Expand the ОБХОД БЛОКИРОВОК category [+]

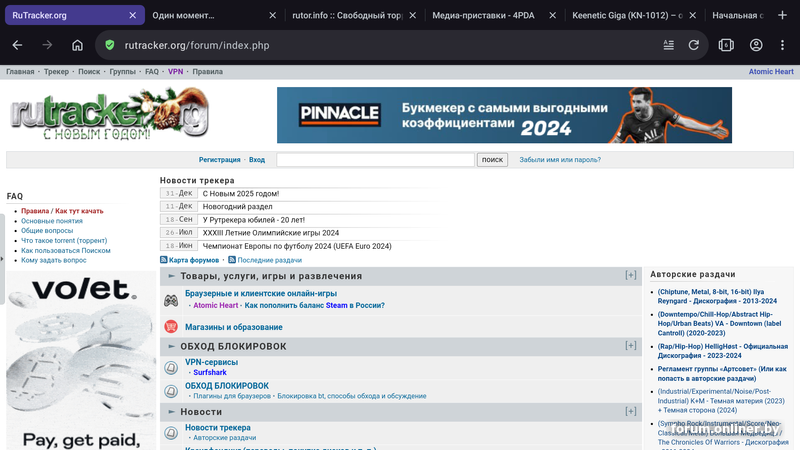coord(631,345)
